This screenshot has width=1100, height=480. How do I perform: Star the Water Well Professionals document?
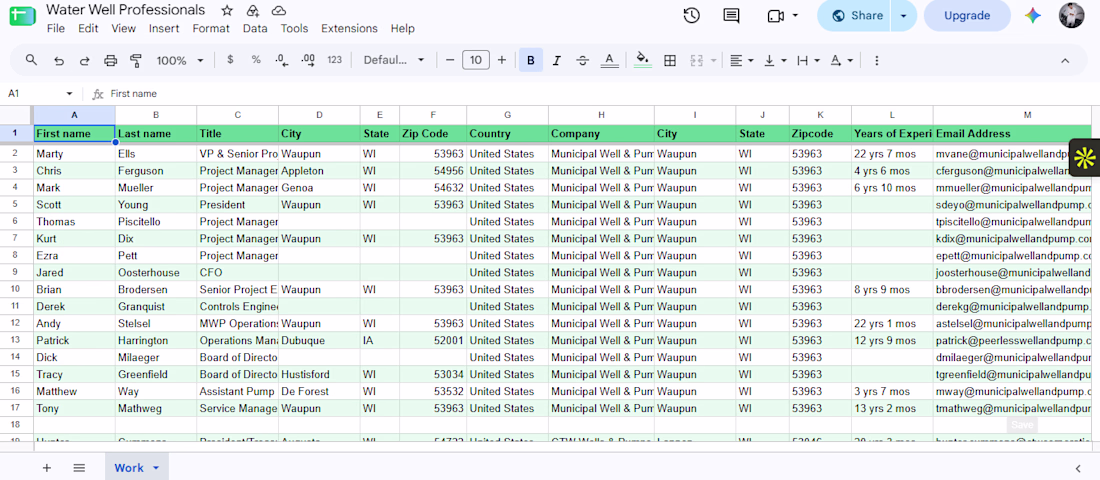(x=227, y=11)
